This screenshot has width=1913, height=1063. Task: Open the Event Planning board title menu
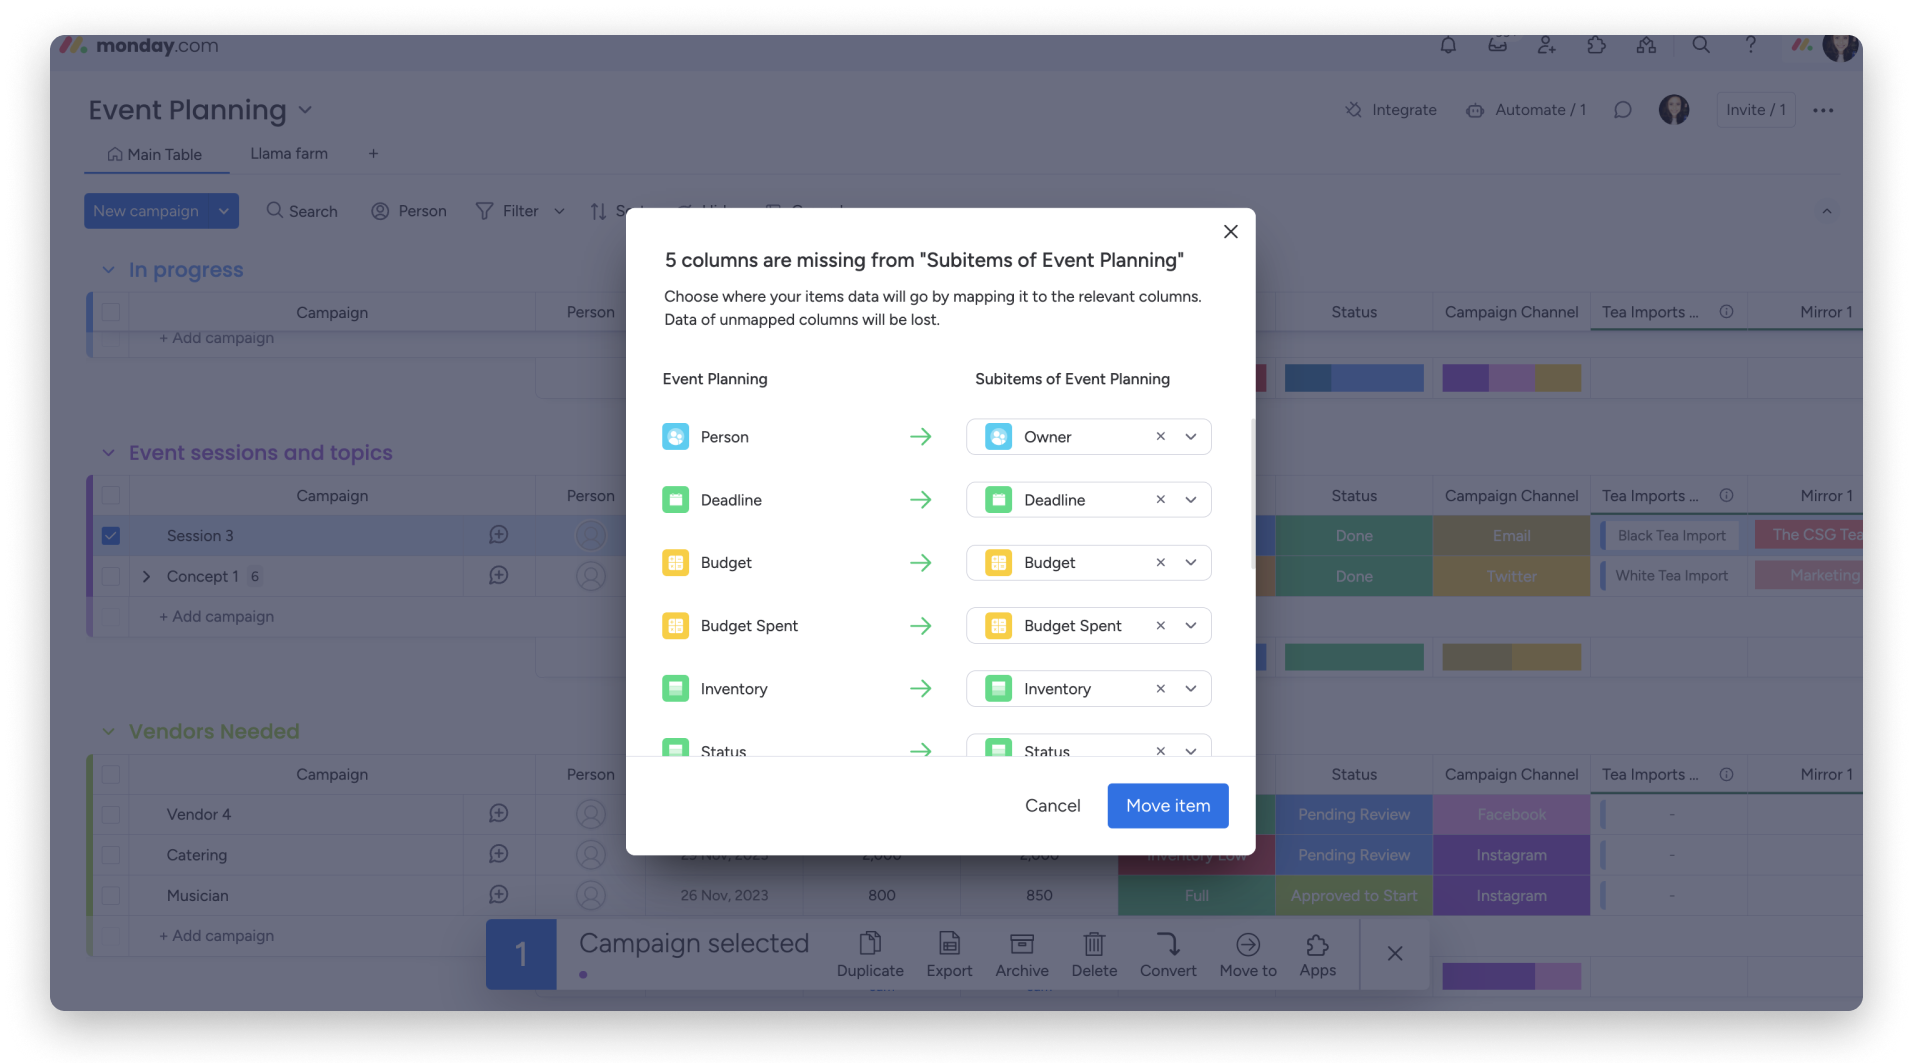pos(305,110)
